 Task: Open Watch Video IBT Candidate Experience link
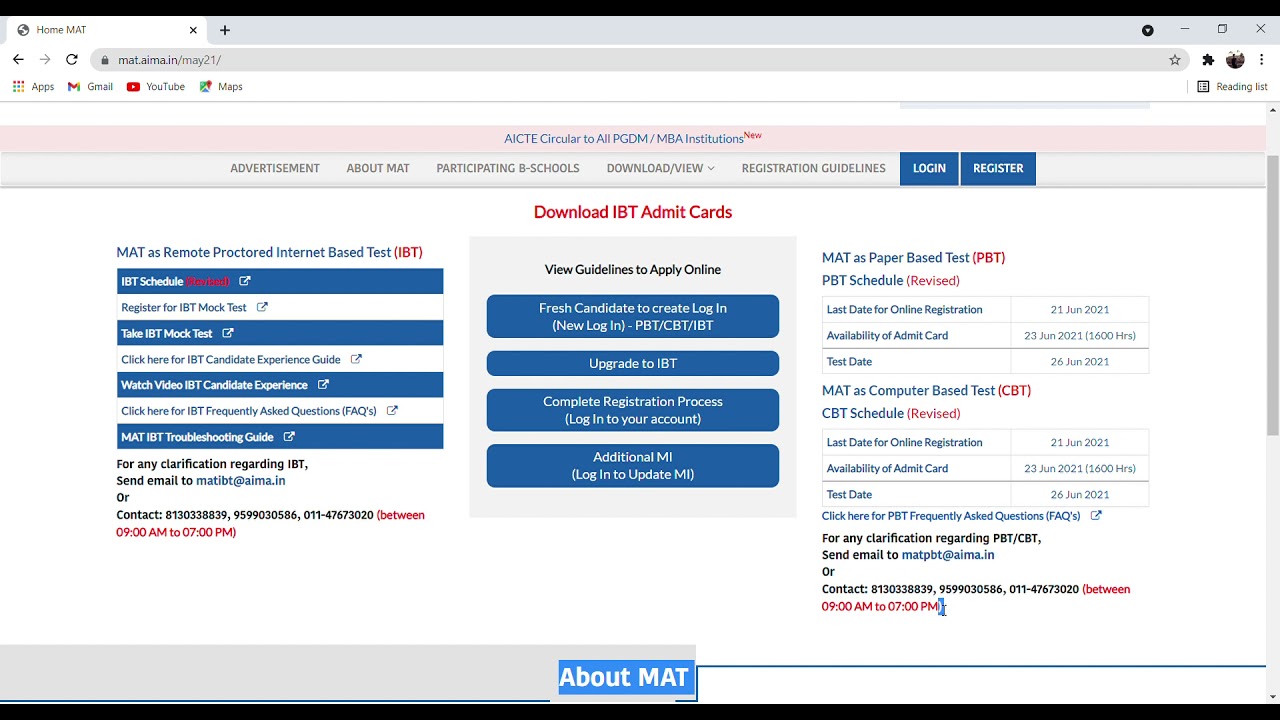(x=214, y=384)
